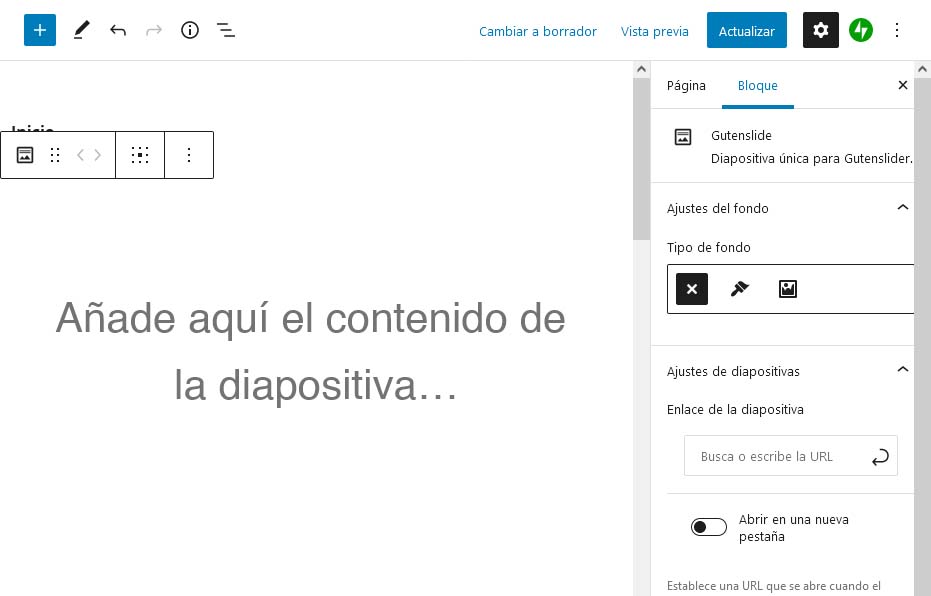Select the no background X option
This screenshot has height=596, width=931.
[x=692, y=289]
